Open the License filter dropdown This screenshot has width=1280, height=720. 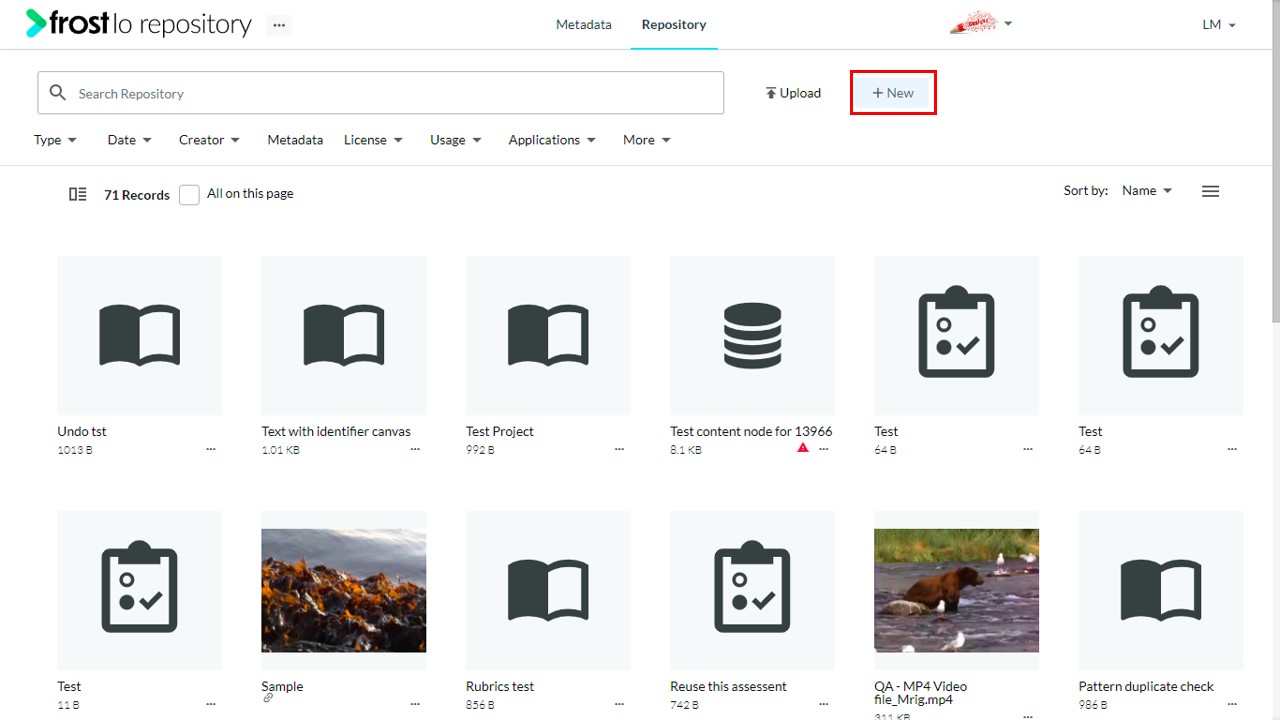pyautogui.click(x=373, y=140)
